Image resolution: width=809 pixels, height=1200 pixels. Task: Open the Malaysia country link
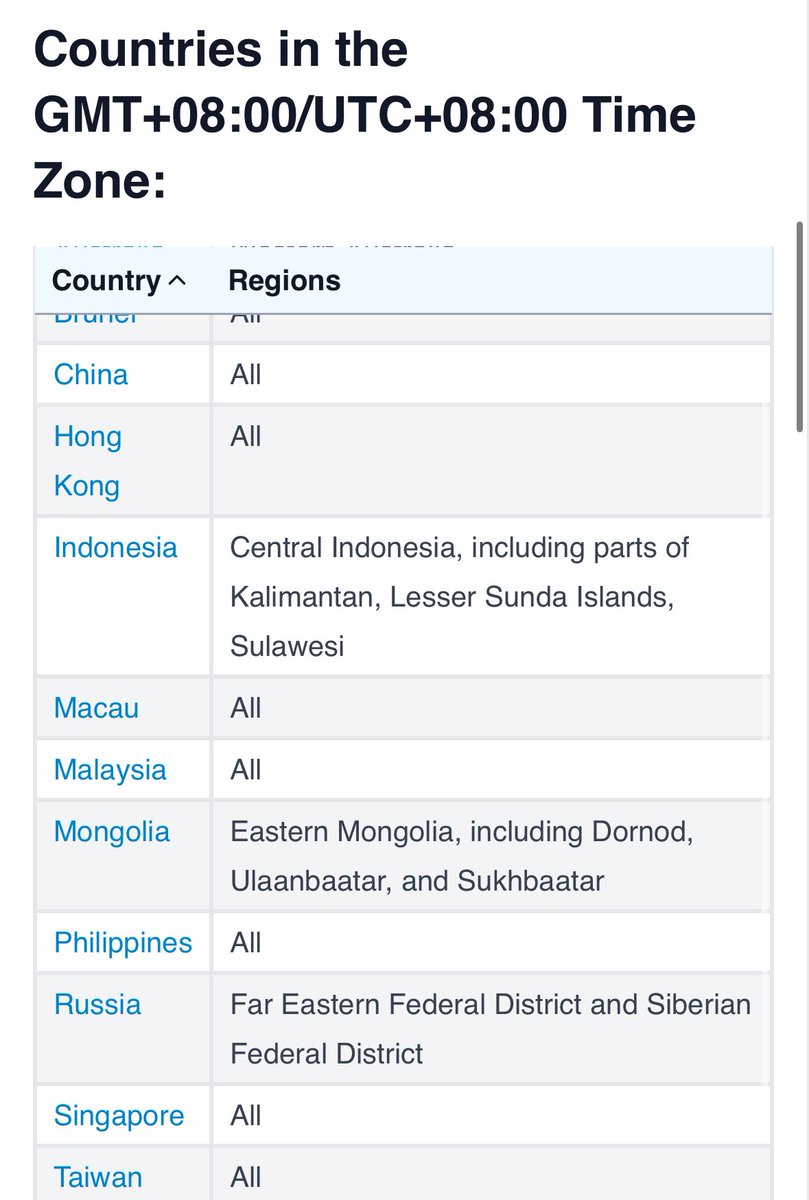tap(110, 770)
